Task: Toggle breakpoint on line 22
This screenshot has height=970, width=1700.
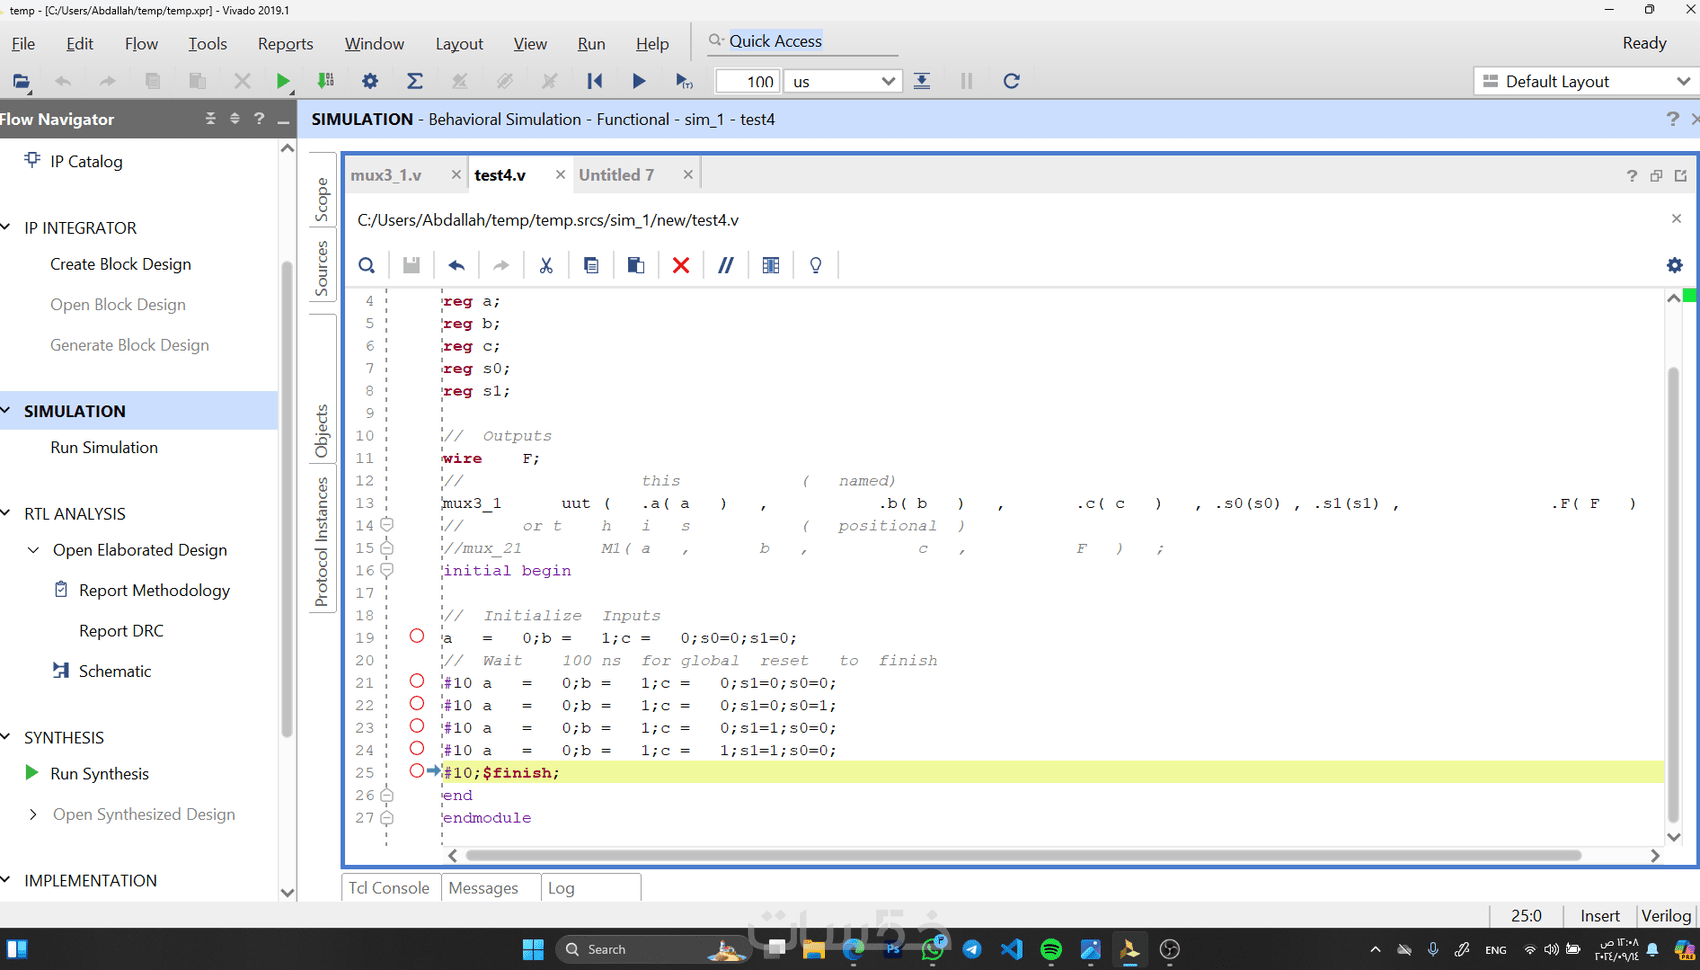Action: point(417,704)
